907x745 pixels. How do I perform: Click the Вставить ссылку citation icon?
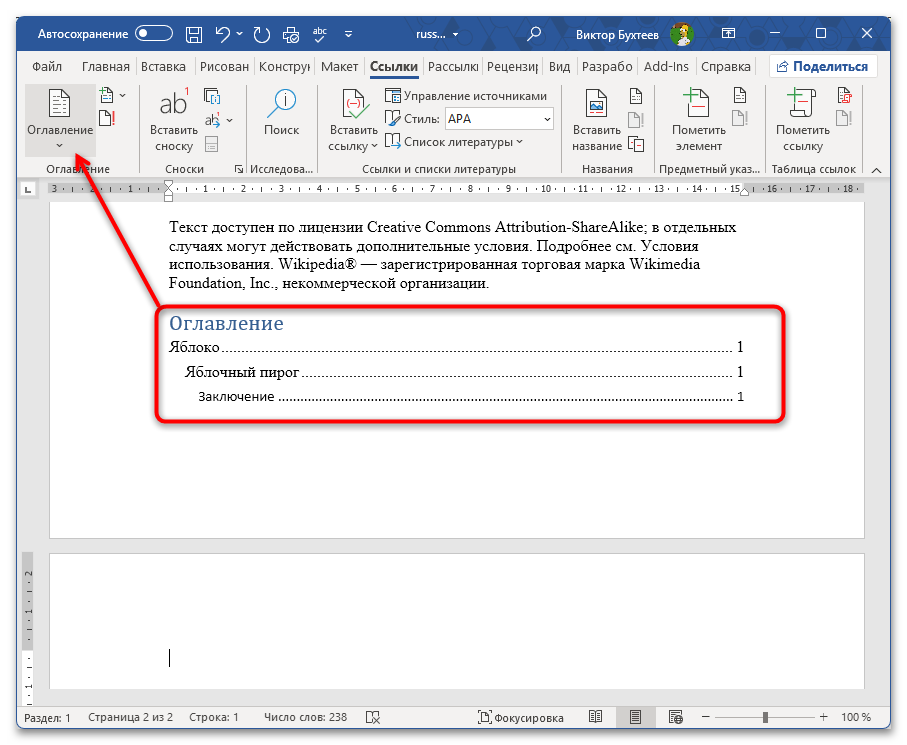pos(353,119)
